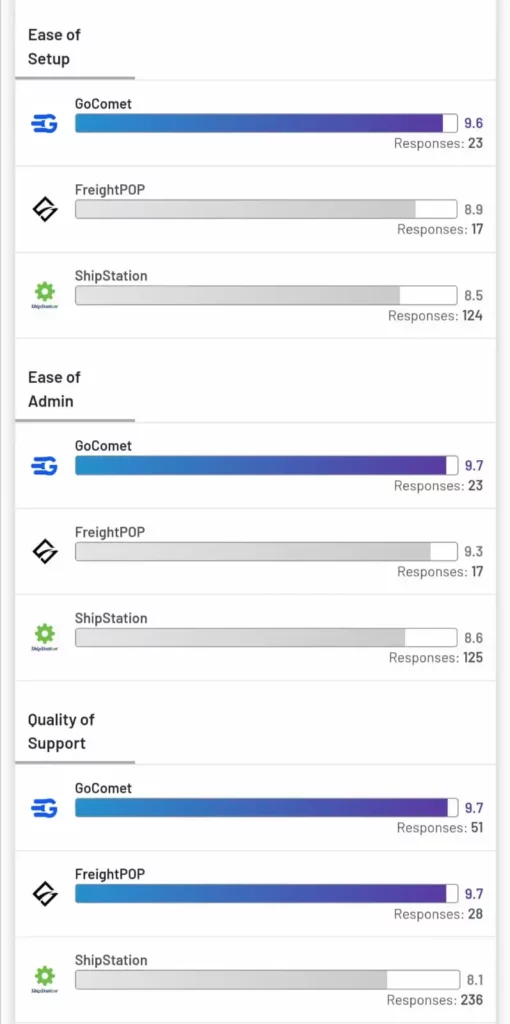This screenshot has width=510, height=1024.
Task: Open the ShipStation name link under Ease of Setup
Action: pyautogui.click(x=111, y=276)
